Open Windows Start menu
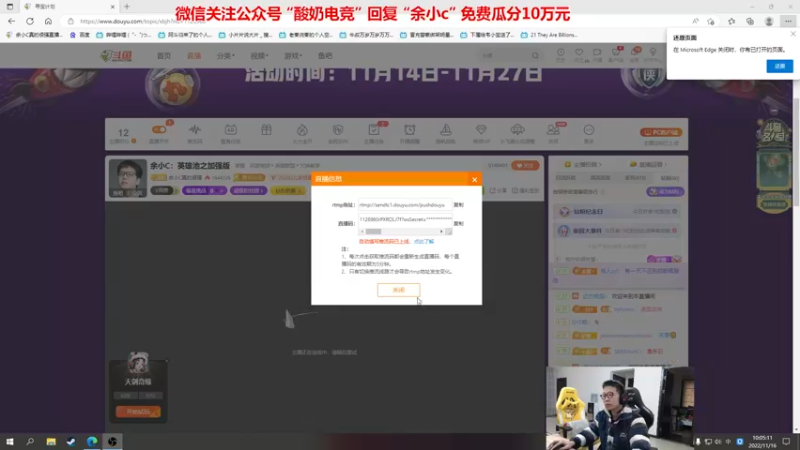 coord(10,441)
